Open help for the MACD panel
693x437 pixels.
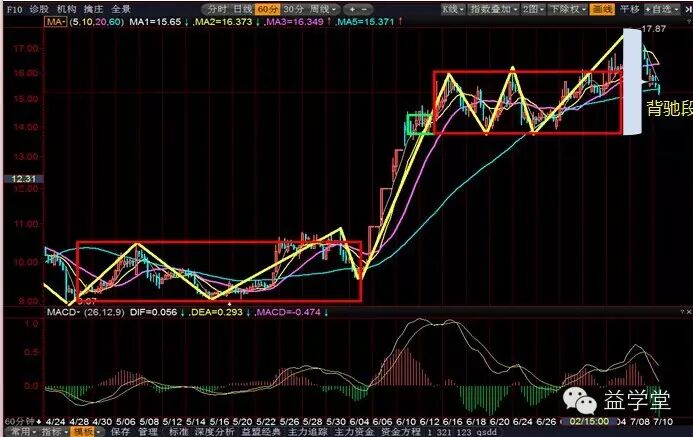pos(682,312)
